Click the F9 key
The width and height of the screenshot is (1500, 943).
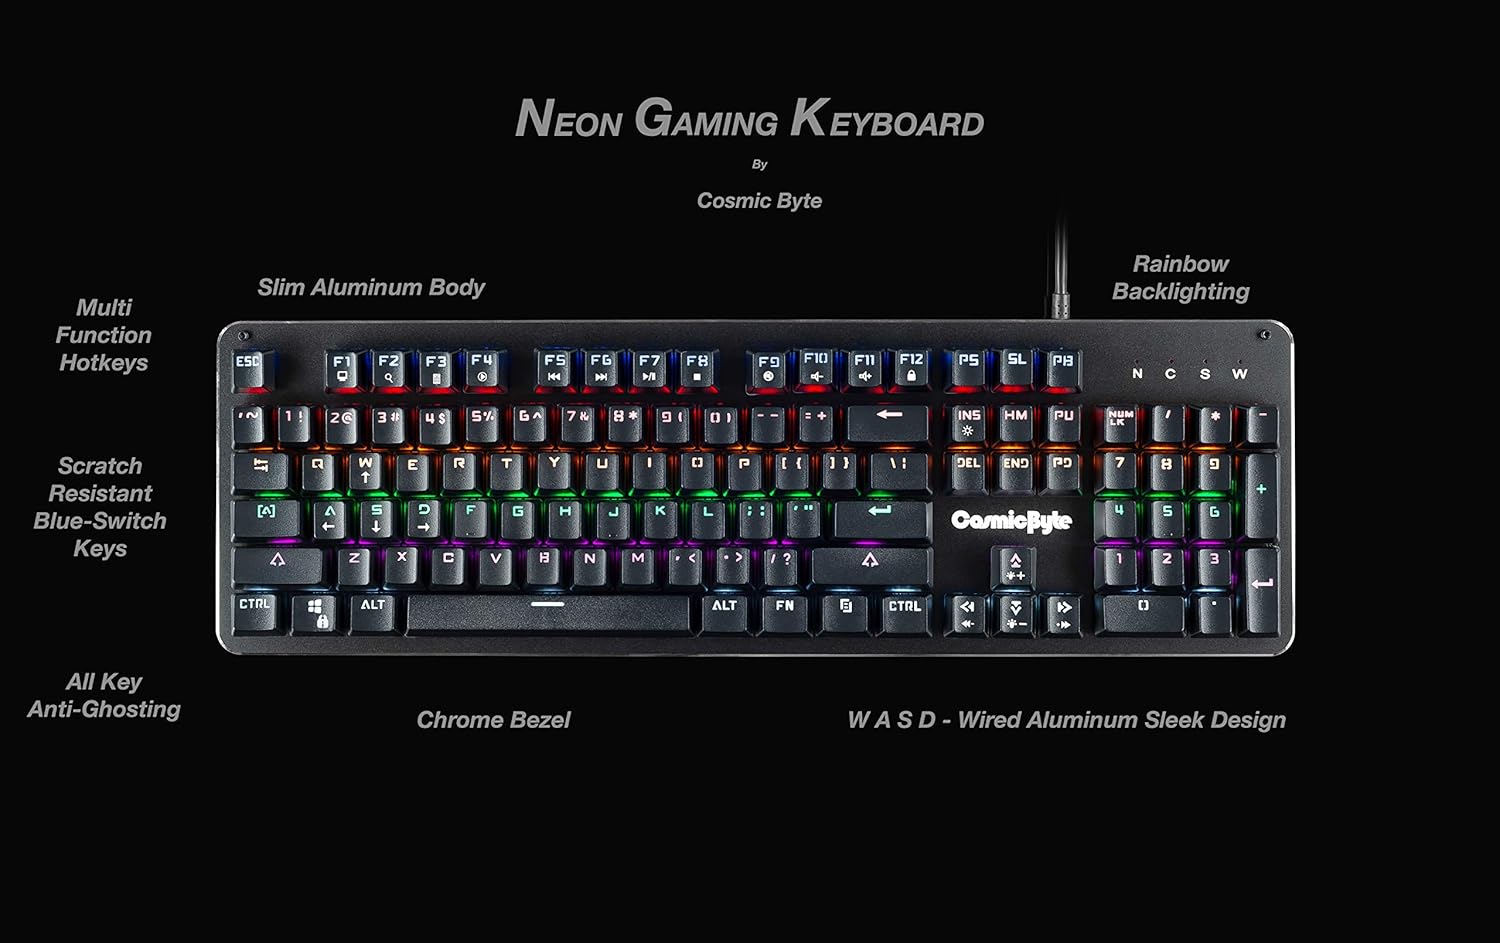[x=768, y=368]
